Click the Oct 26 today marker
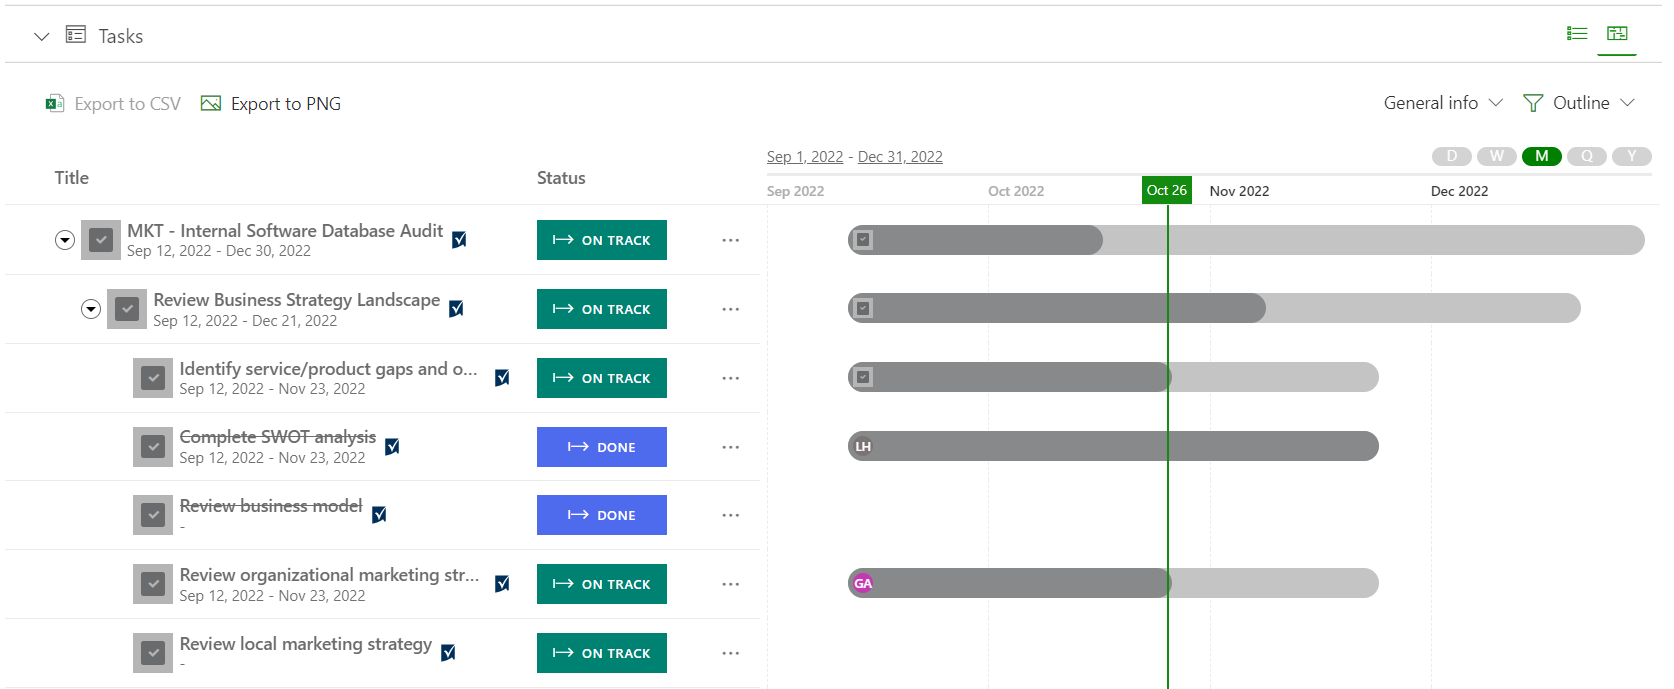Screen dimensions: 1674x689 coord(1166,190)
